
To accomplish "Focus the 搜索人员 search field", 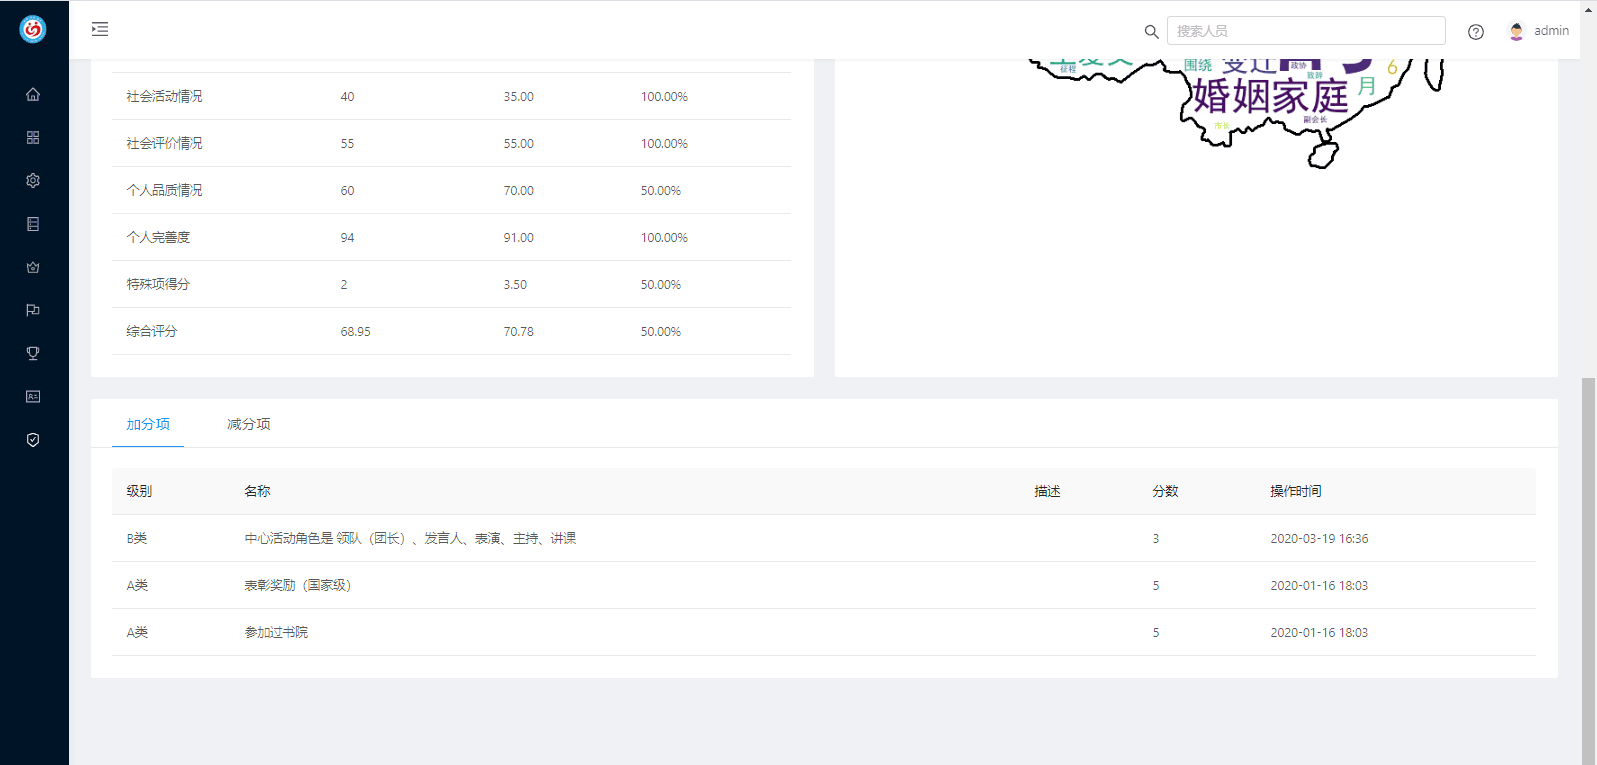I will pyautogui.click(x=1305, y=31).
